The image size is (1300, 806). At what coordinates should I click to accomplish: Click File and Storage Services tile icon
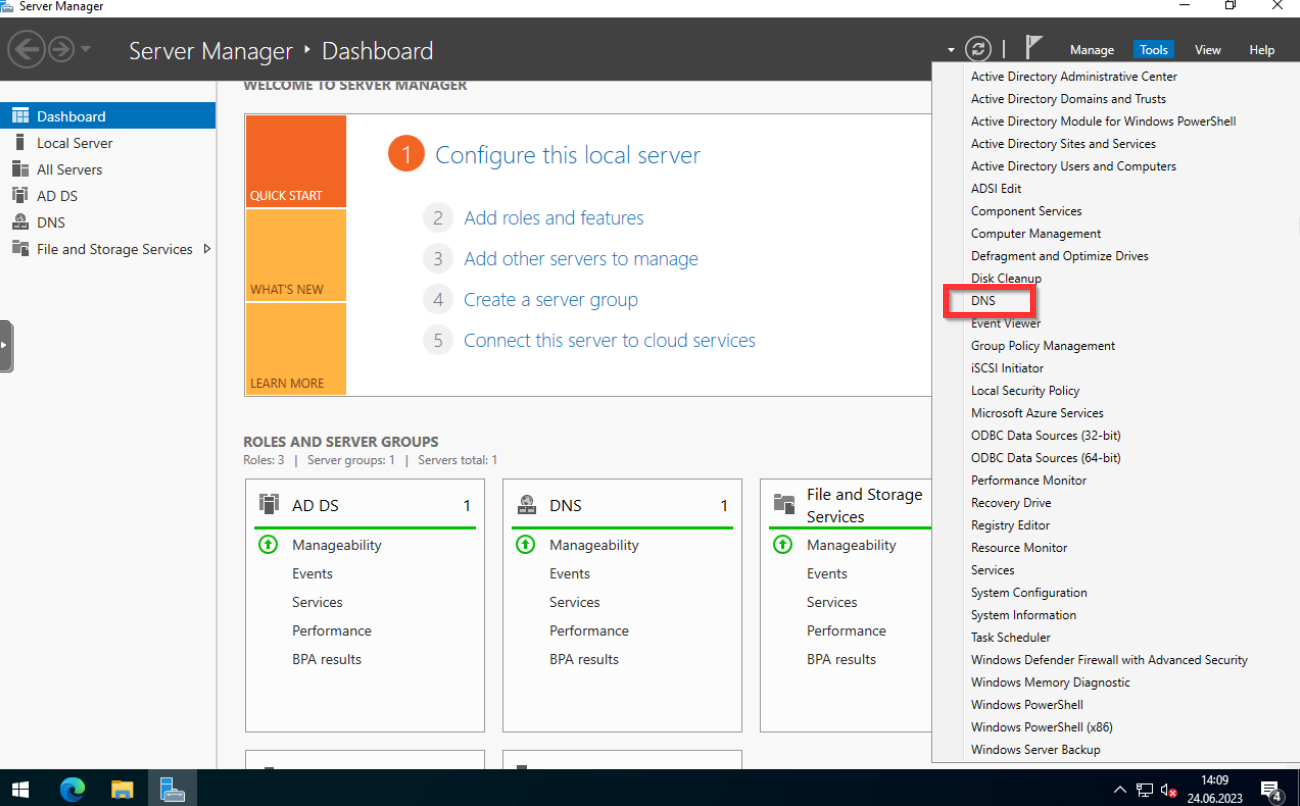pos(783,504)
